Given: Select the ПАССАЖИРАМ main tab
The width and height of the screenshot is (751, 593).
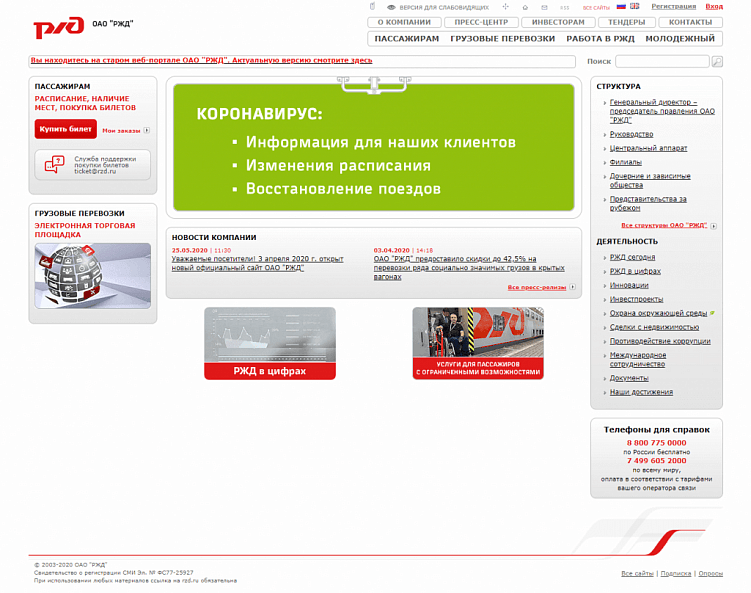Looking at the screenshot, I should pos(407,39).
